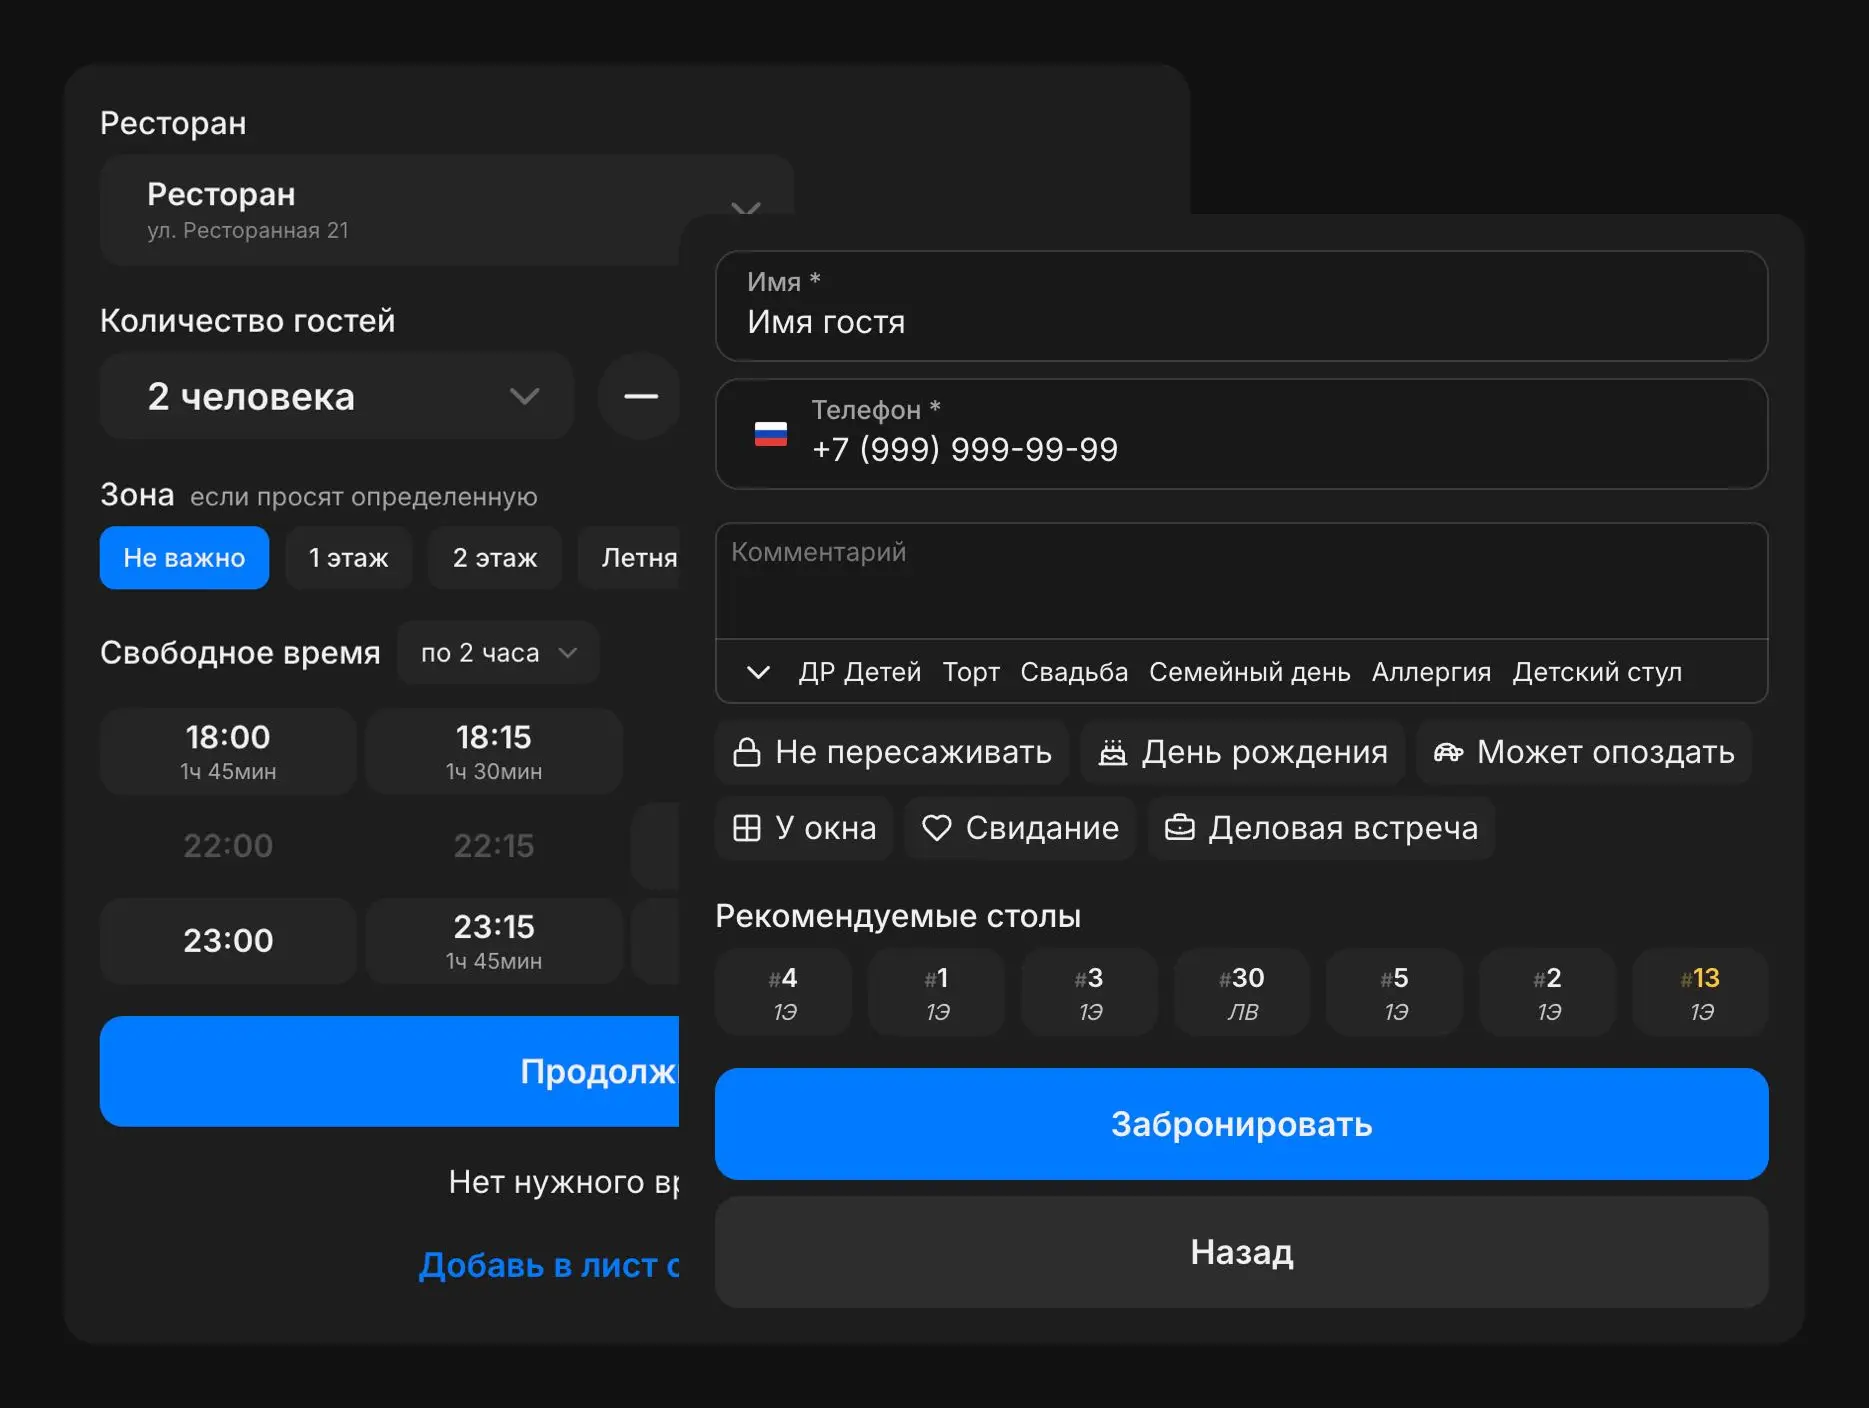Click the Russian flag country selector
The width and height of the screenshot is (1869, 1408).
[770, 434]
